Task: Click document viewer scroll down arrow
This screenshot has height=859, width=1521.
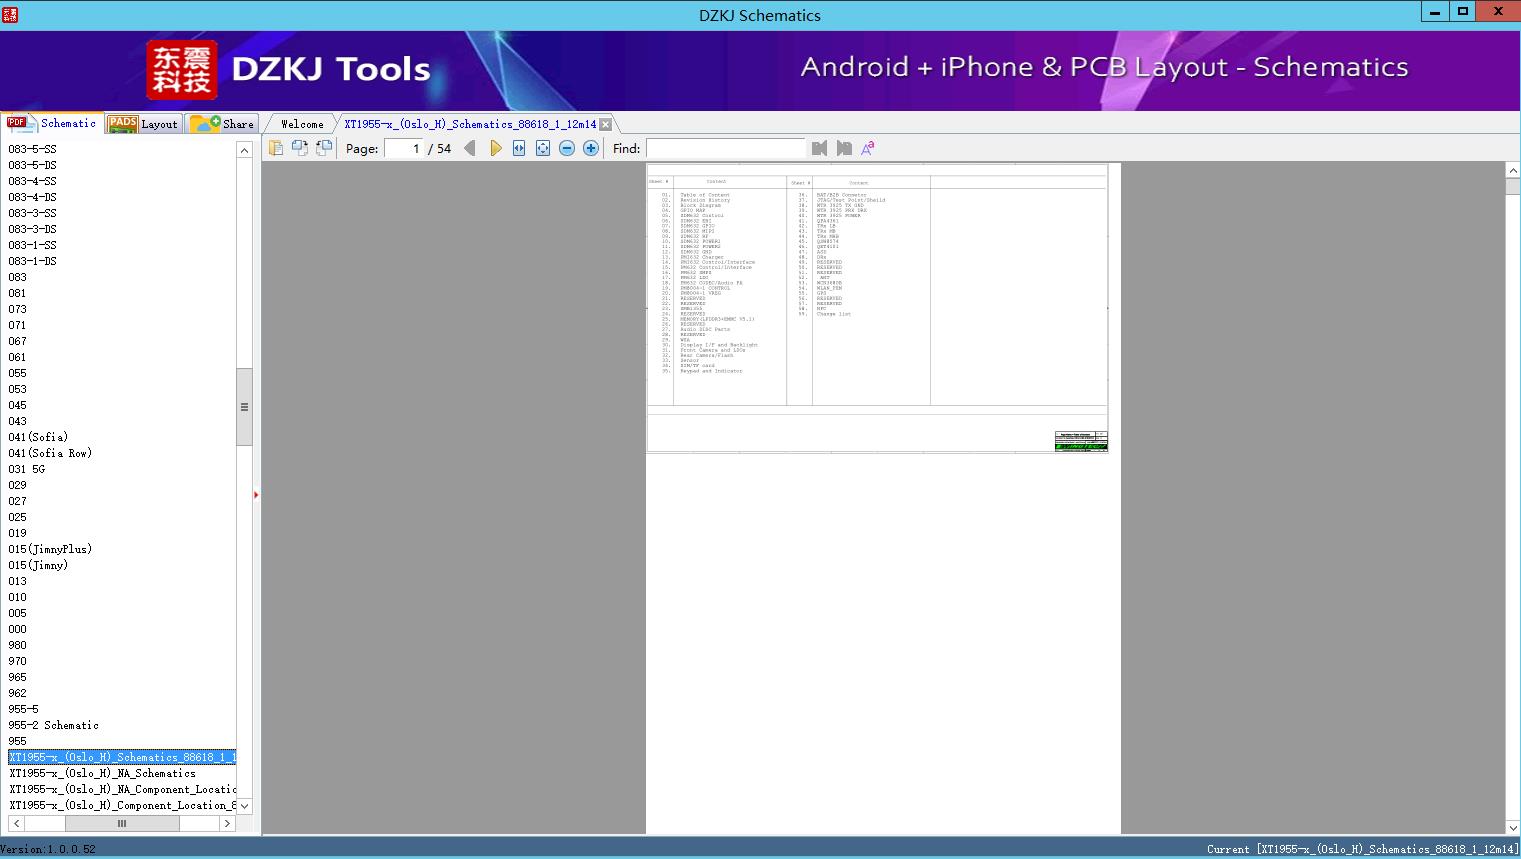Action: pos(1513,828)
